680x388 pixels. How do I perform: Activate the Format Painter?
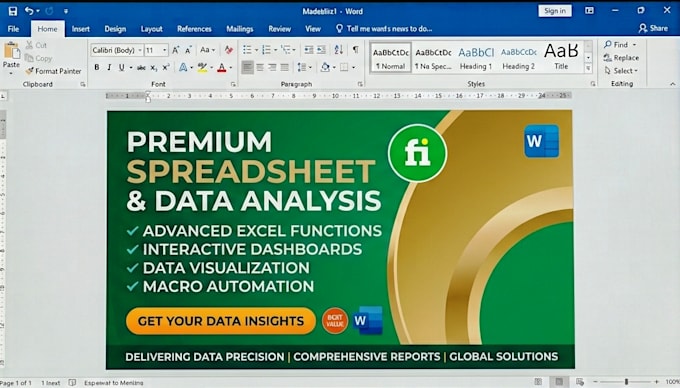pyautogui.click(x=53, y=71)
